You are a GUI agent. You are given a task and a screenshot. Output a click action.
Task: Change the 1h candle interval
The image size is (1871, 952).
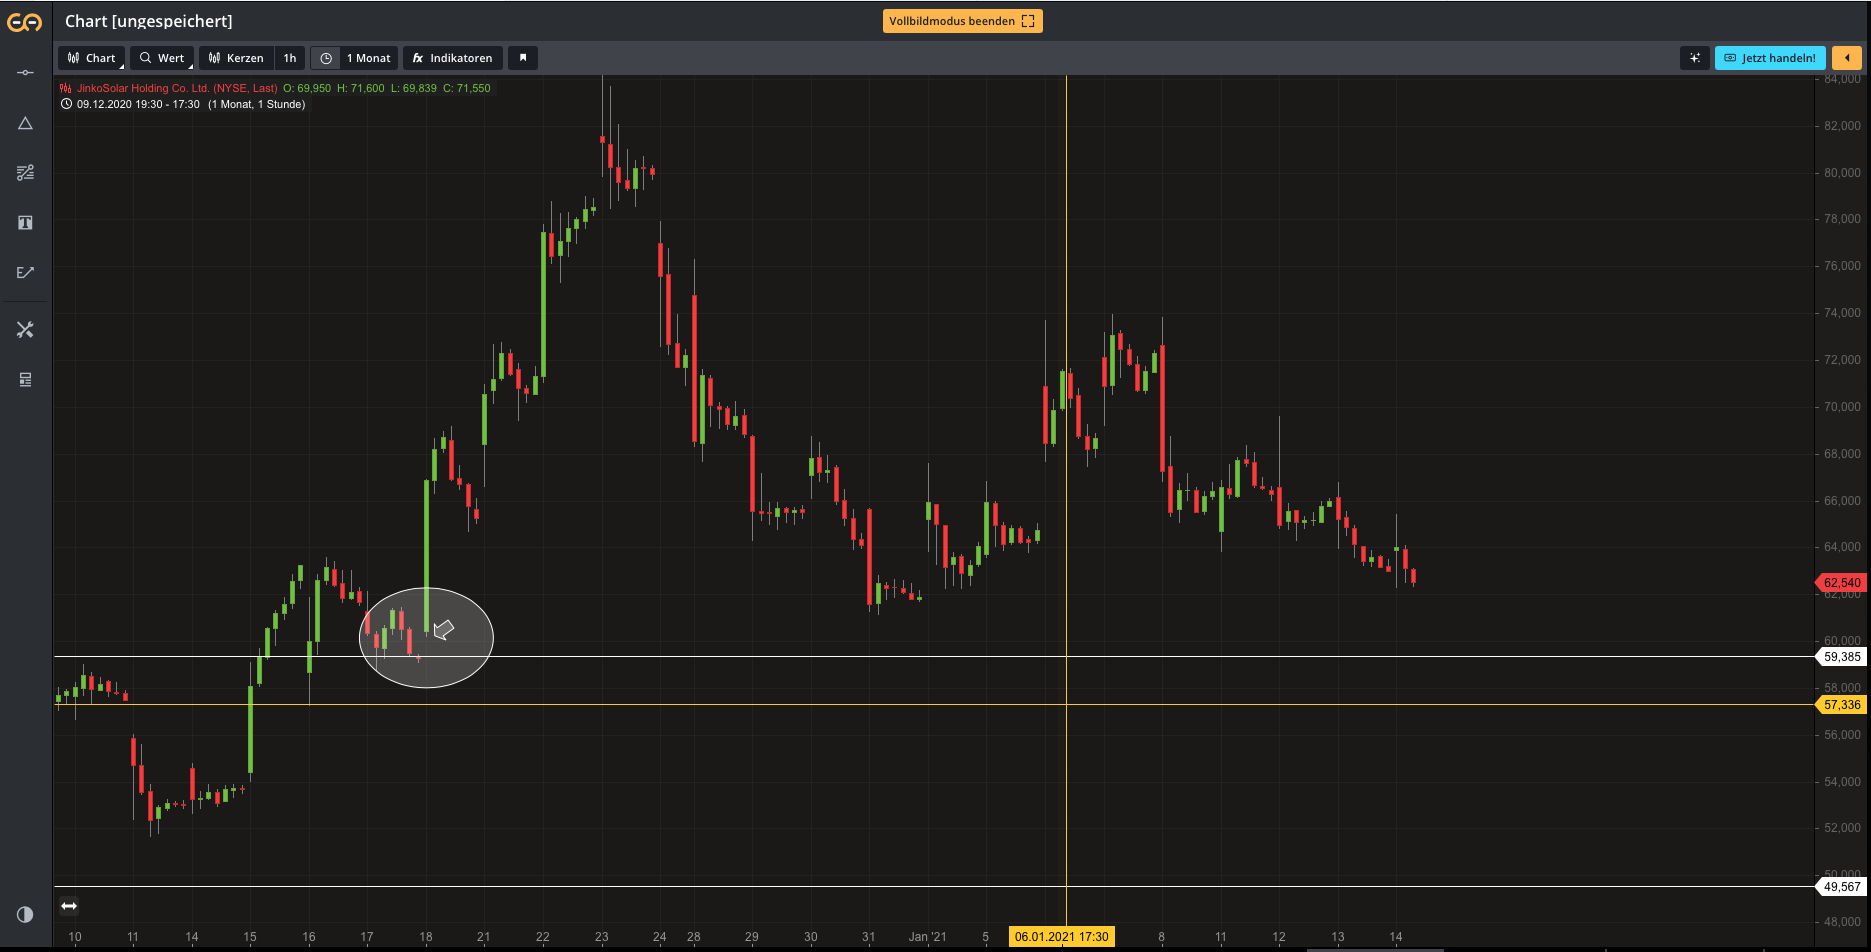click(290, 58)
